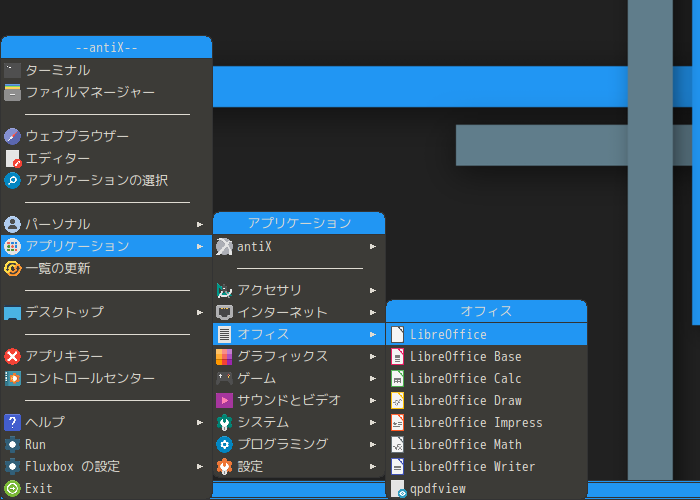Click the --antiX-- menu title bar
Image resolution: width=700 pixels, height=500 pixels.
click(106, 47)
